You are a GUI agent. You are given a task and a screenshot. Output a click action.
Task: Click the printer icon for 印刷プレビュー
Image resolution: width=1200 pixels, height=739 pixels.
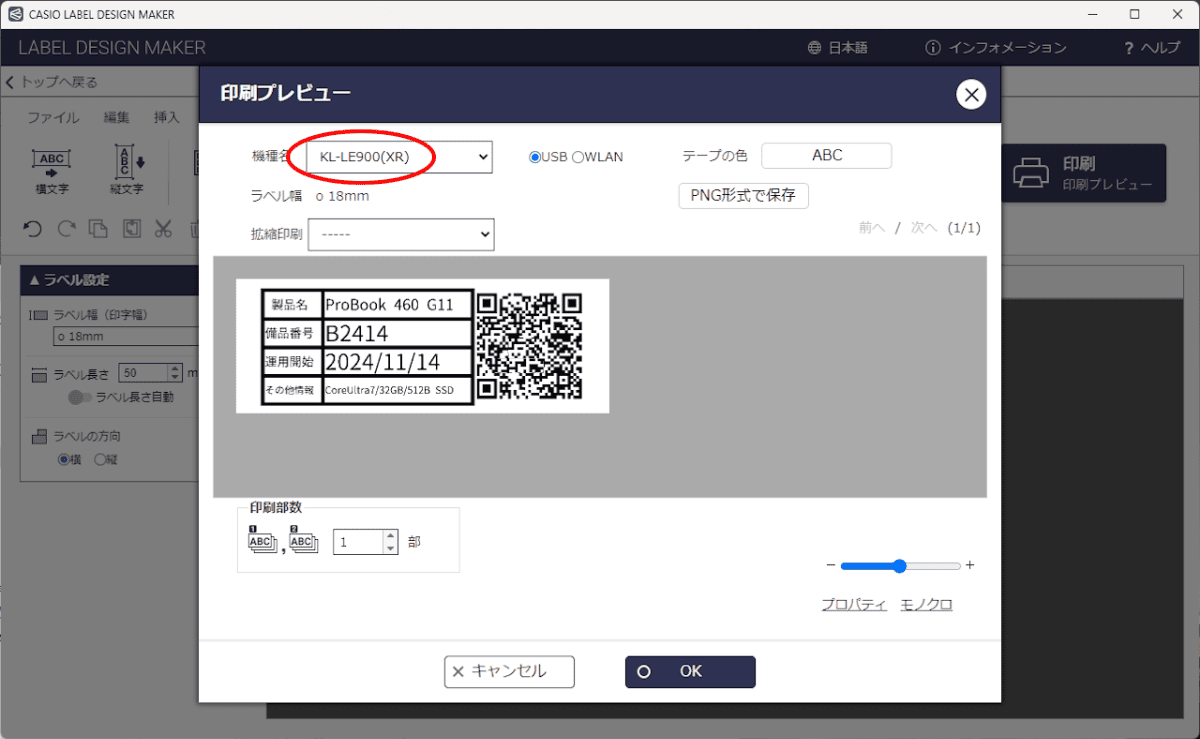coord(1031,174)
